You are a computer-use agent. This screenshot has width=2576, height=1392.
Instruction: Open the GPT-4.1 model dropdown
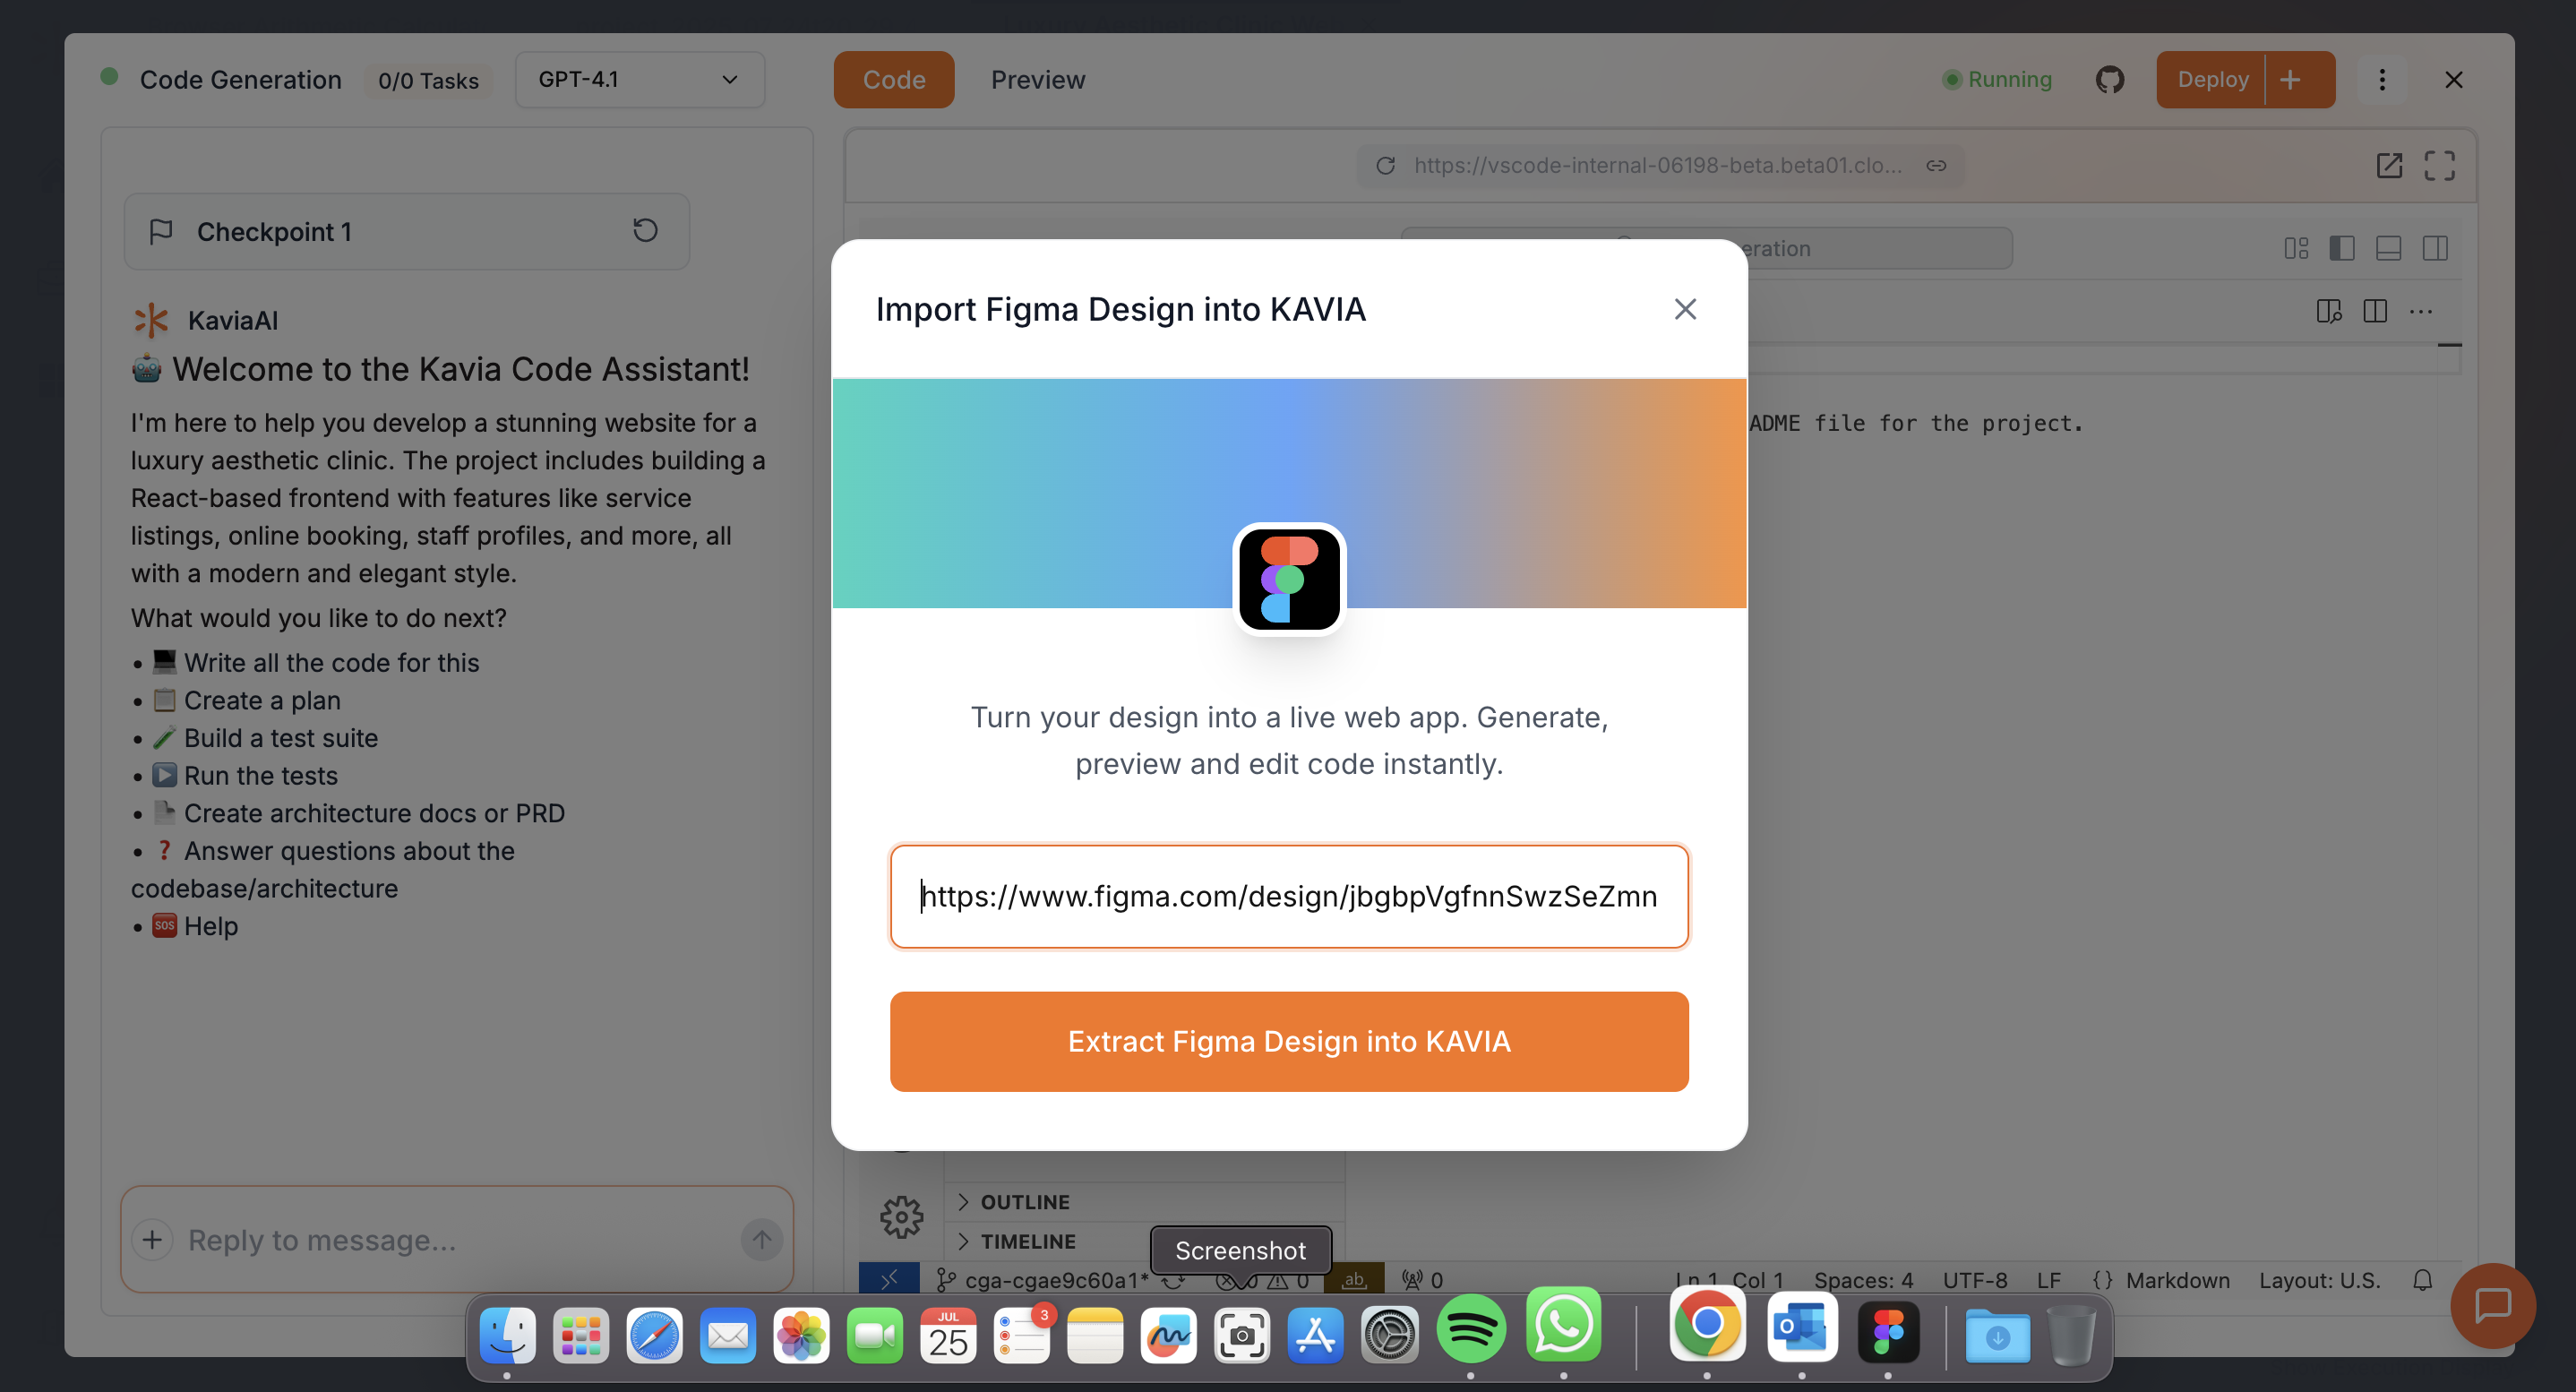click(639, 79)
